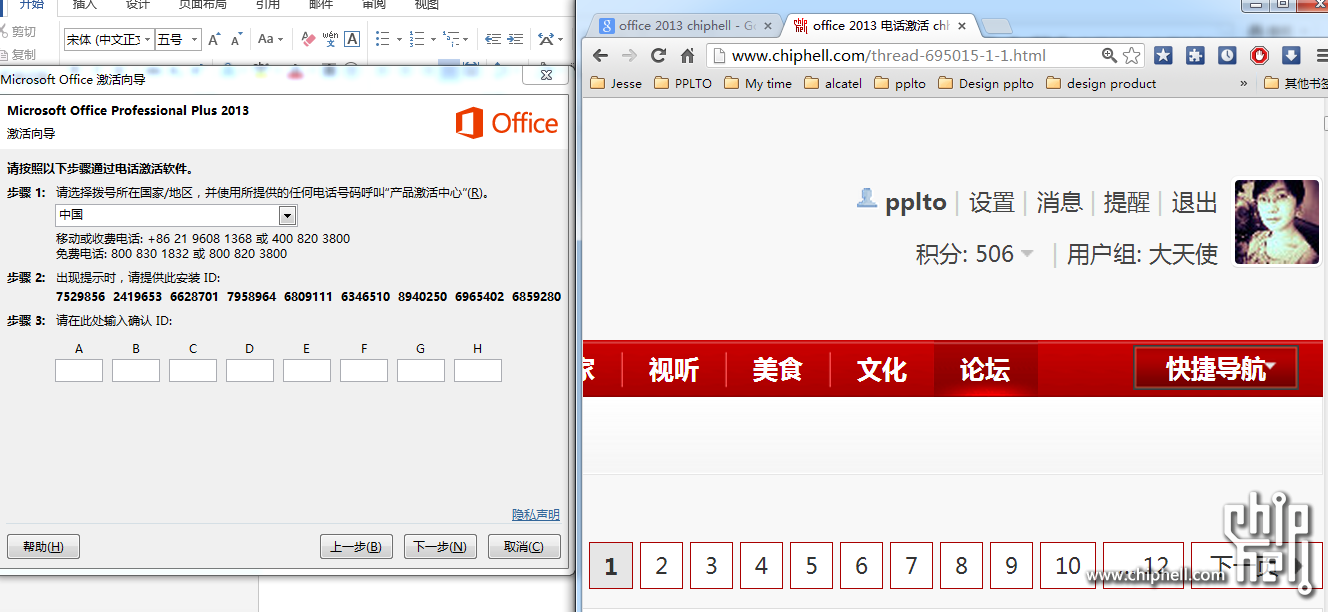
Task: Click the blue star extension icon
Action: (x=1163, y=56)
